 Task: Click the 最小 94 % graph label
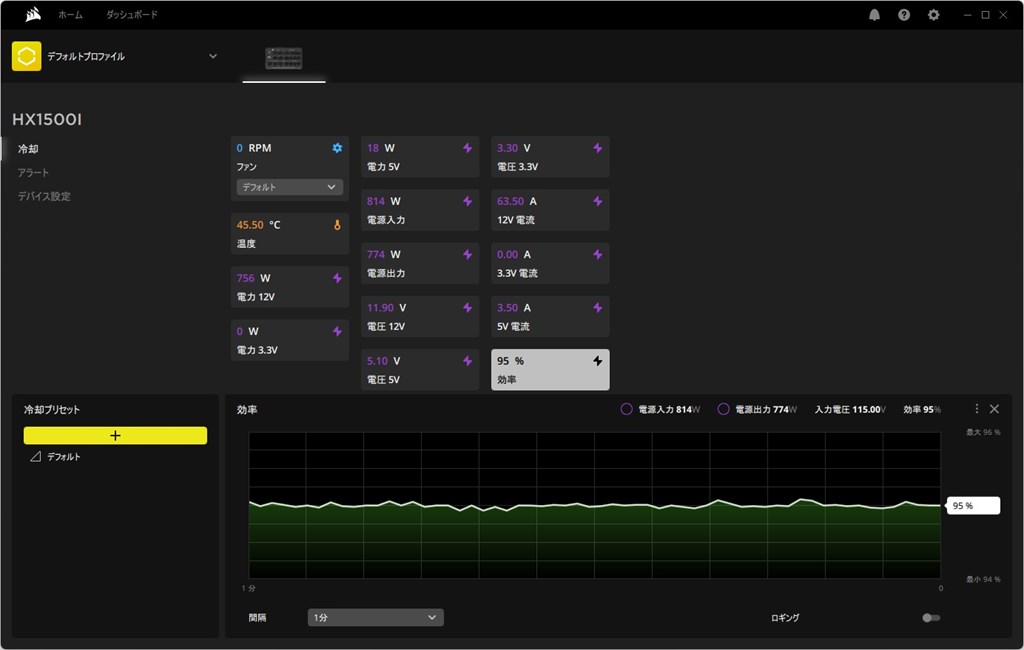pos(983,579)
